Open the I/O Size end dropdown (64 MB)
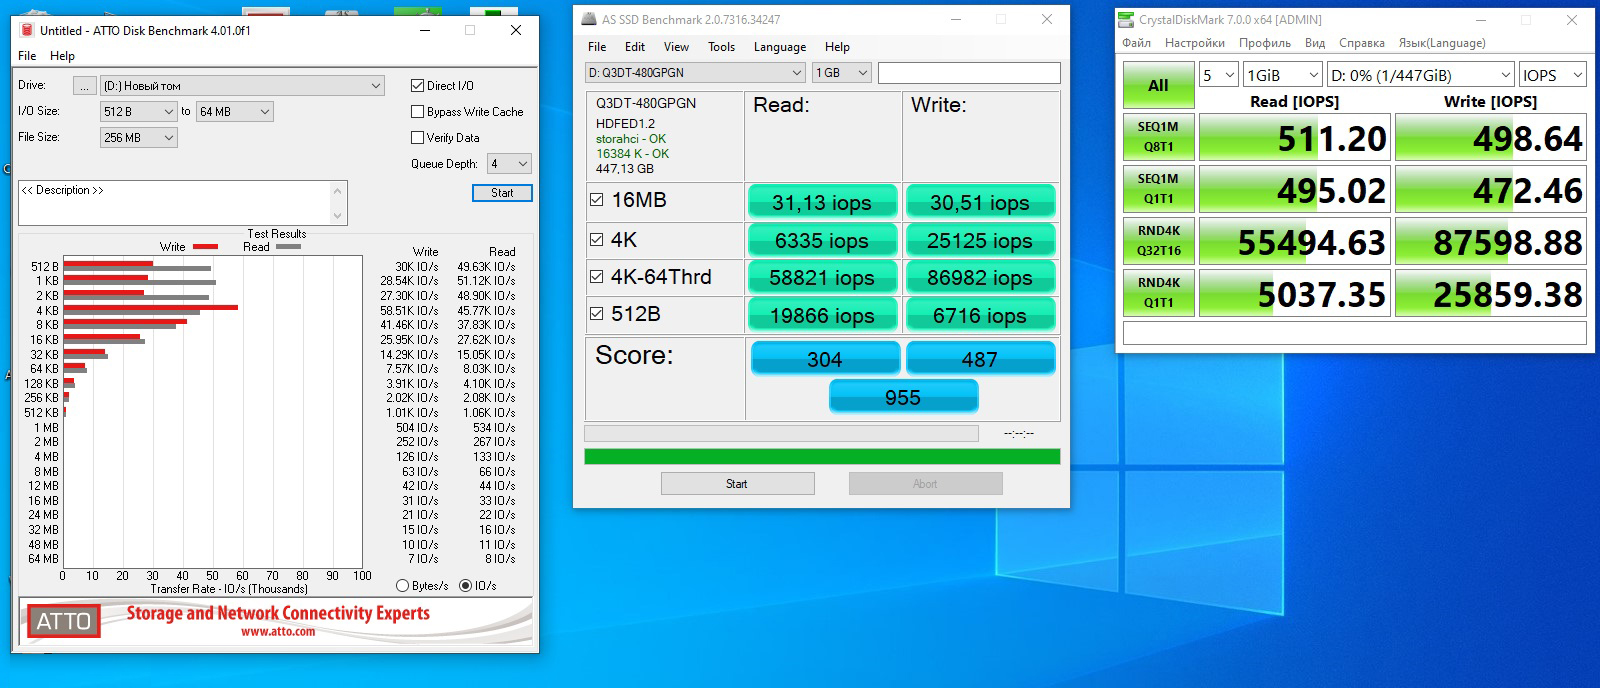 coord(234,111)
